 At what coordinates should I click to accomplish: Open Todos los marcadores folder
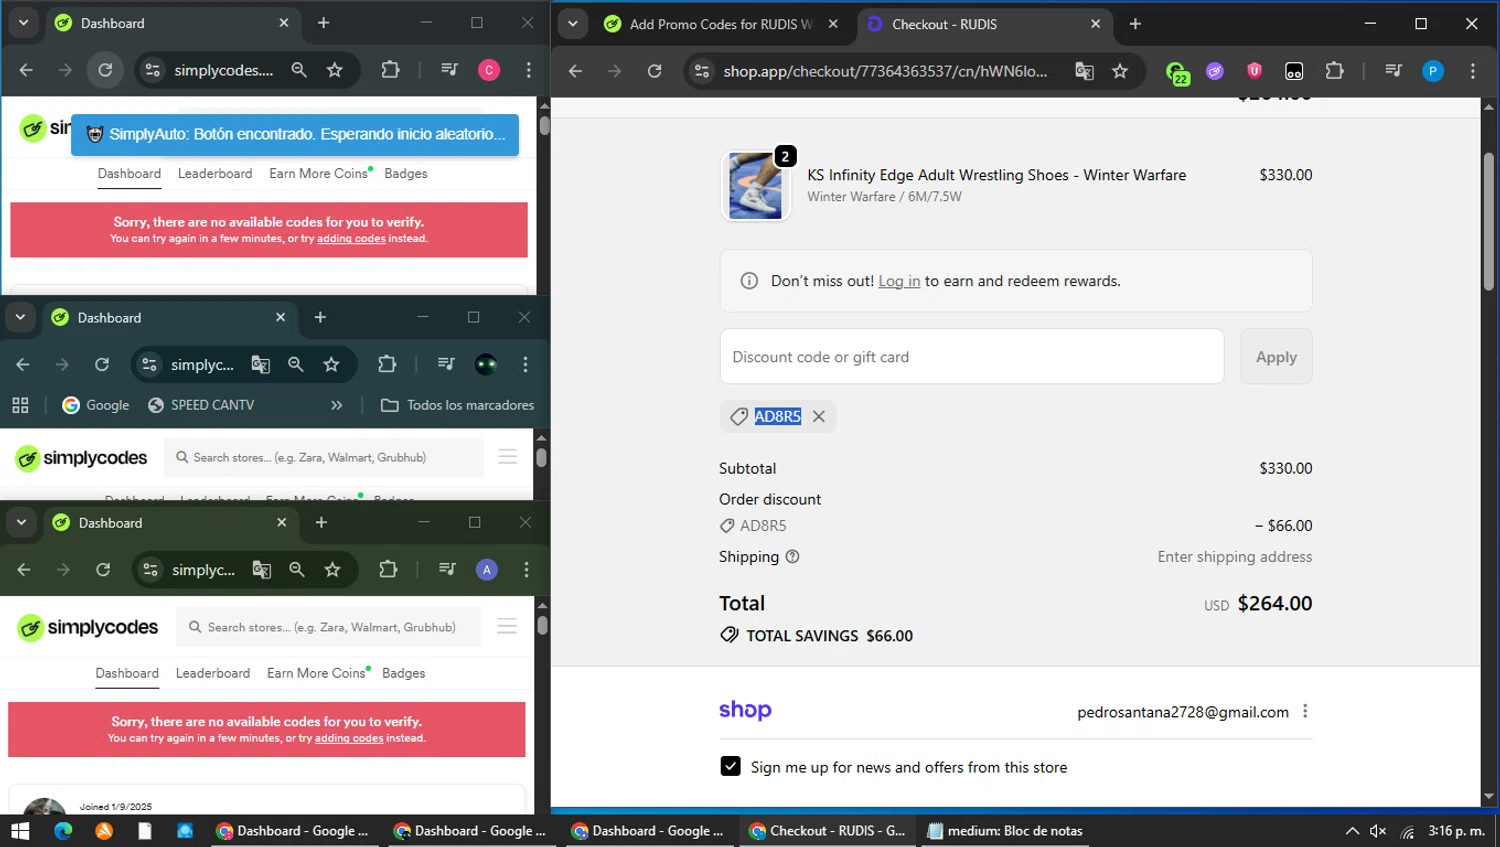coord(458,405)
